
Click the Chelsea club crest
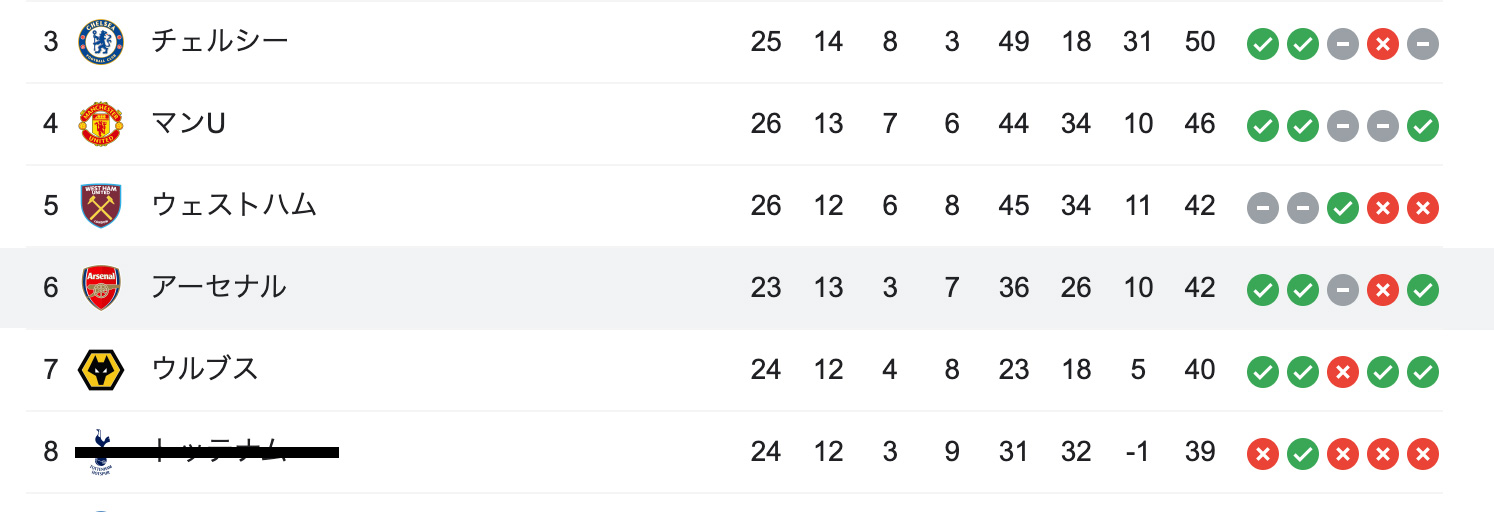click(x=101, y=42)
